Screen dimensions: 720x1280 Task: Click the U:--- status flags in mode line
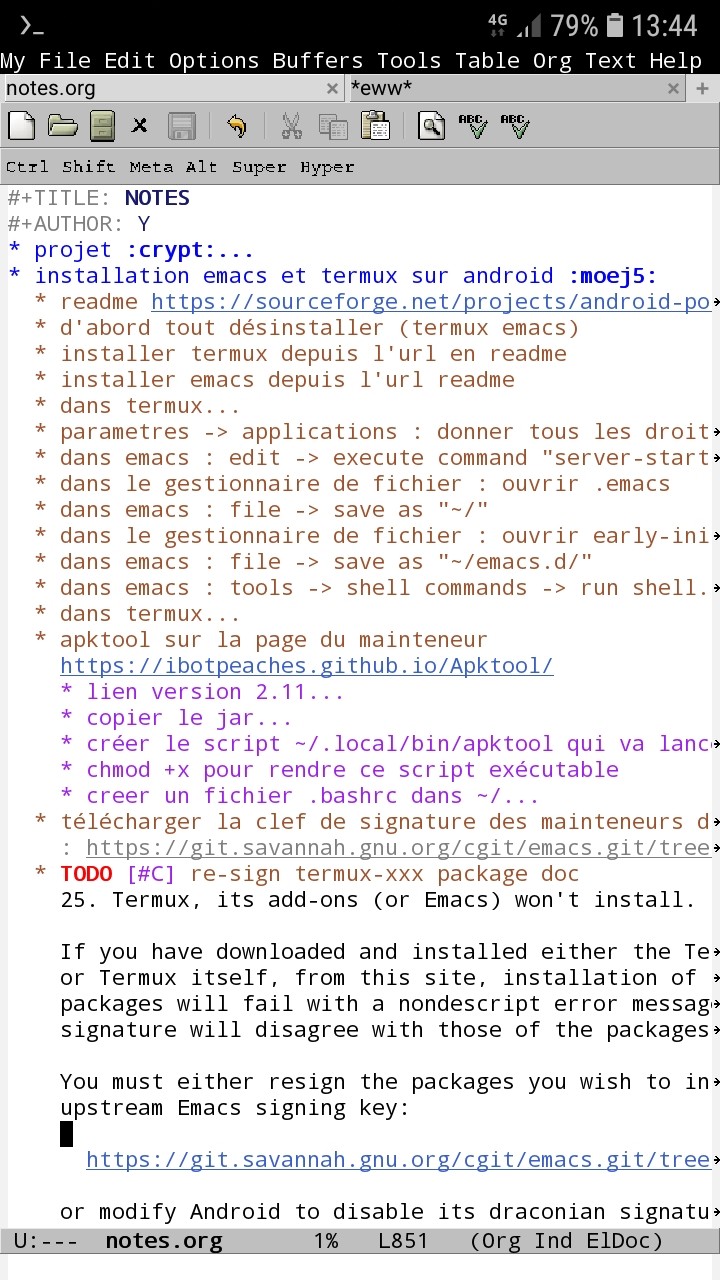(46, 1242)
